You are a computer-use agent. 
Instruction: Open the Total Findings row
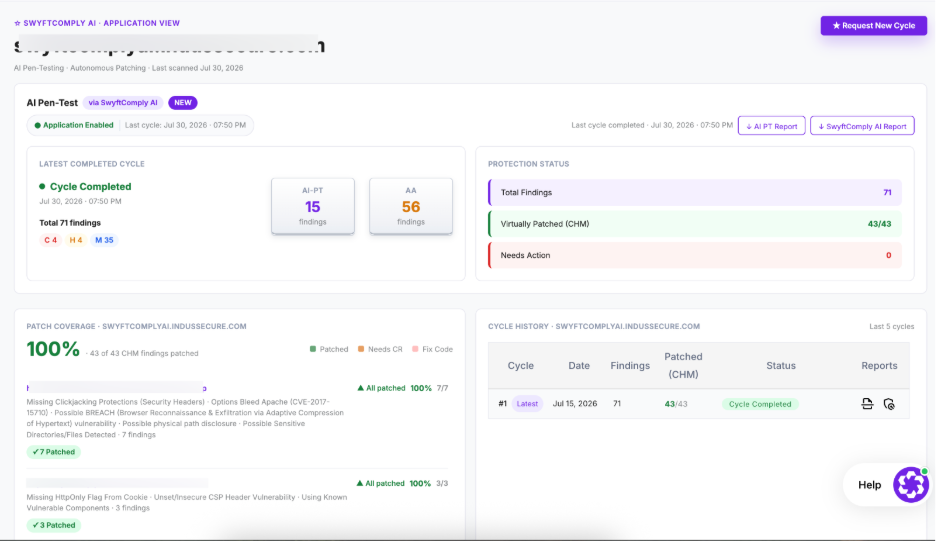pyautogui.click(x=695, y=192)
